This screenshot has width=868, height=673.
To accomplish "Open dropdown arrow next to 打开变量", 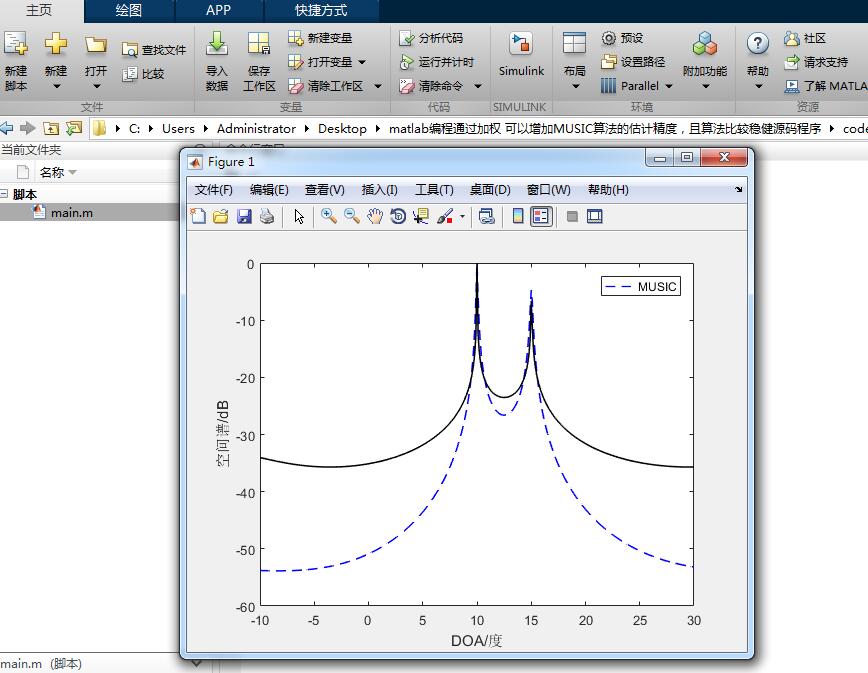I will (362, 62).
